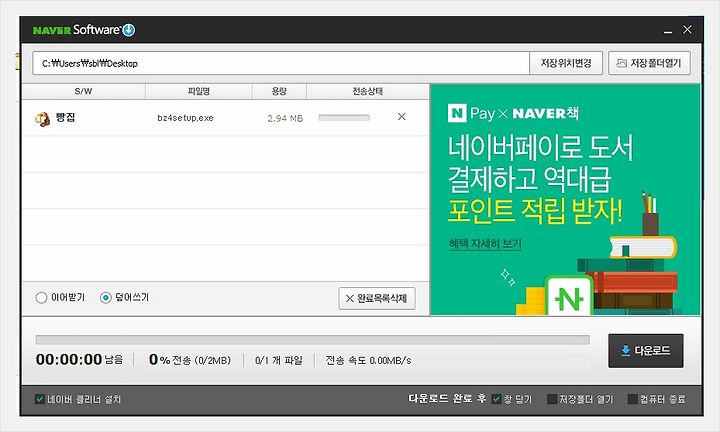Click the 포인트 적립 받자! ad headline
This screenshot has height=432, width=720.
point(535,211)
